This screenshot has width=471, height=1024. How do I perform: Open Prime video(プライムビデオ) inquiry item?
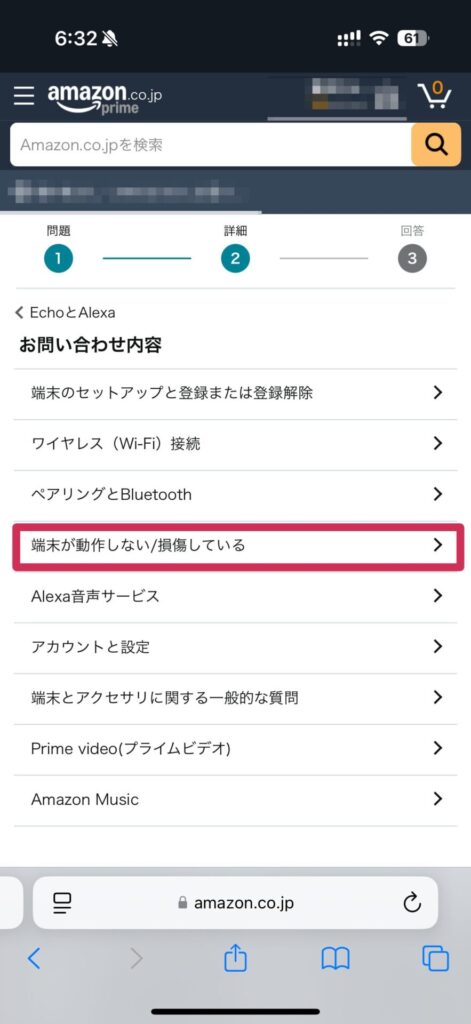(x=235, y=748)
